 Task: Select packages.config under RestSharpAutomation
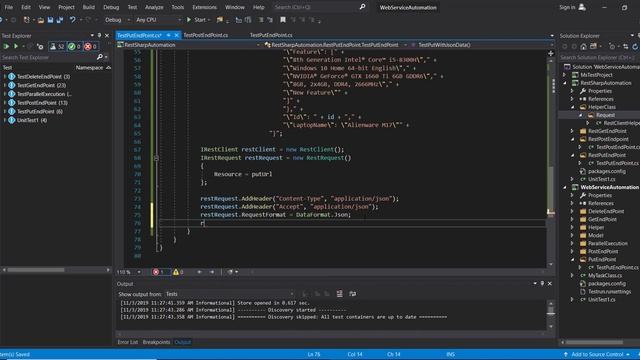(x=607, y=171)
